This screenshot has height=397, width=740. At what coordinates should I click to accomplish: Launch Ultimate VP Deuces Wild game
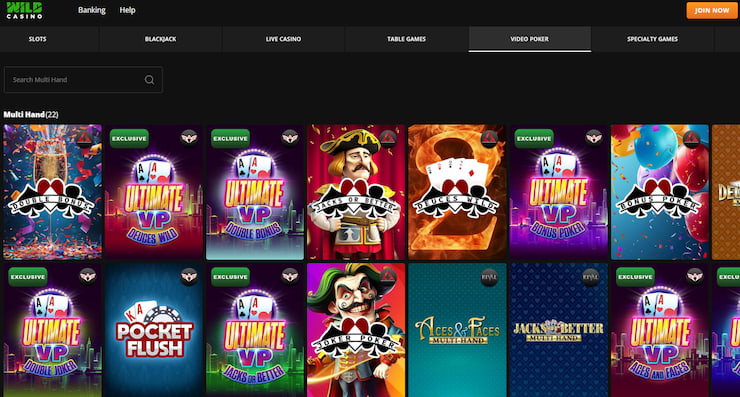pyautogui.click(x=153, y=192)
